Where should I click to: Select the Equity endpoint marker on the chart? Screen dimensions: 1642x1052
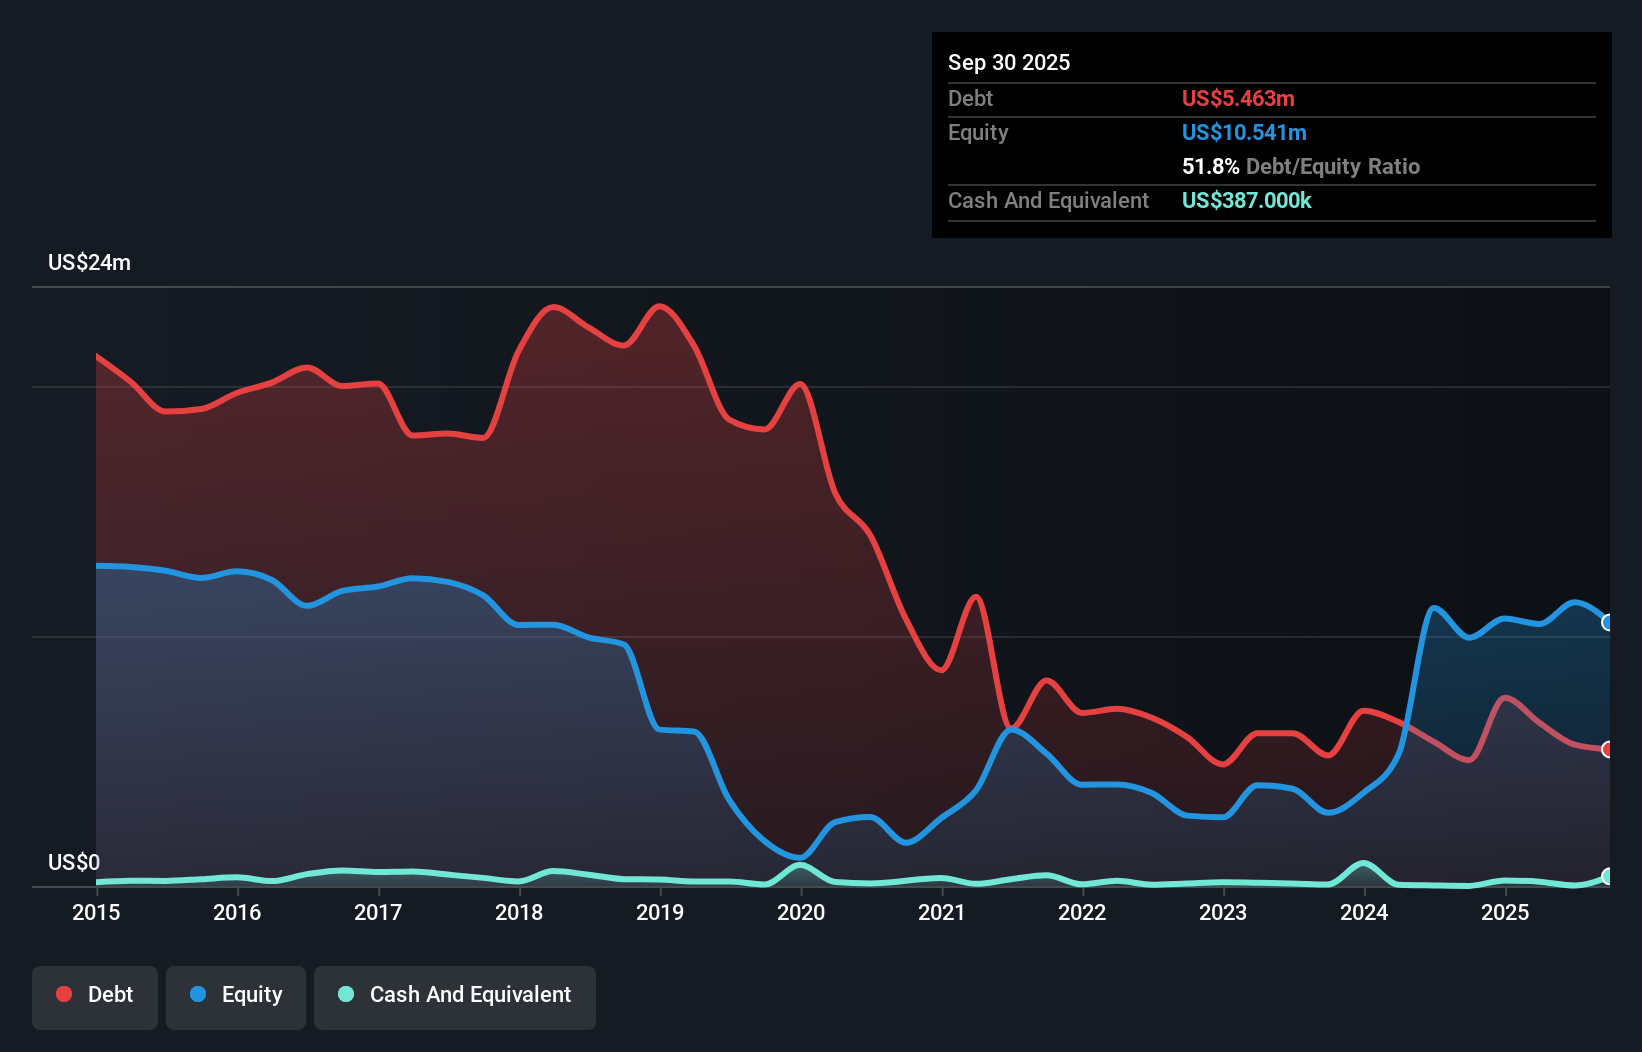[x=1607, y=623]
